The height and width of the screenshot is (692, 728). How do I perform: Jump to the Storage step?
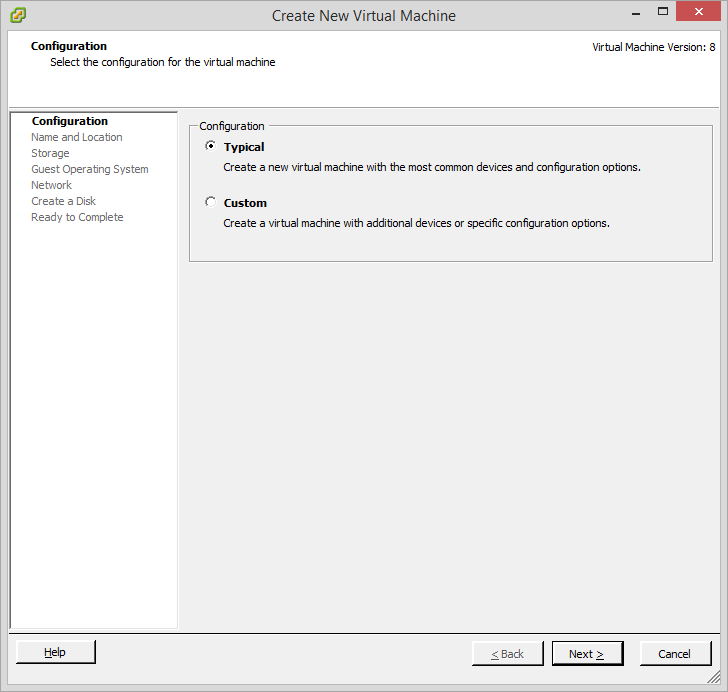50,153
